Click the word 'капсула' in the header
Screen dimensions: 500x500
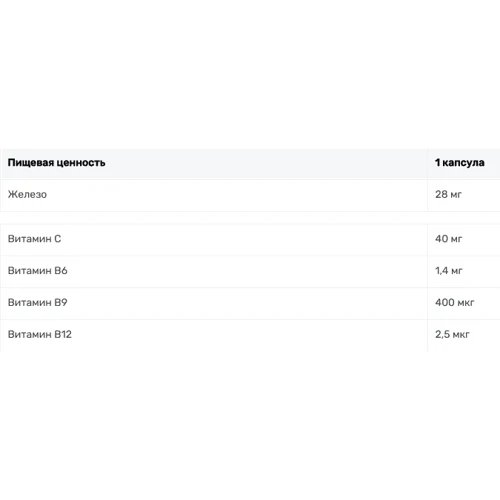(x=463, y=163)
